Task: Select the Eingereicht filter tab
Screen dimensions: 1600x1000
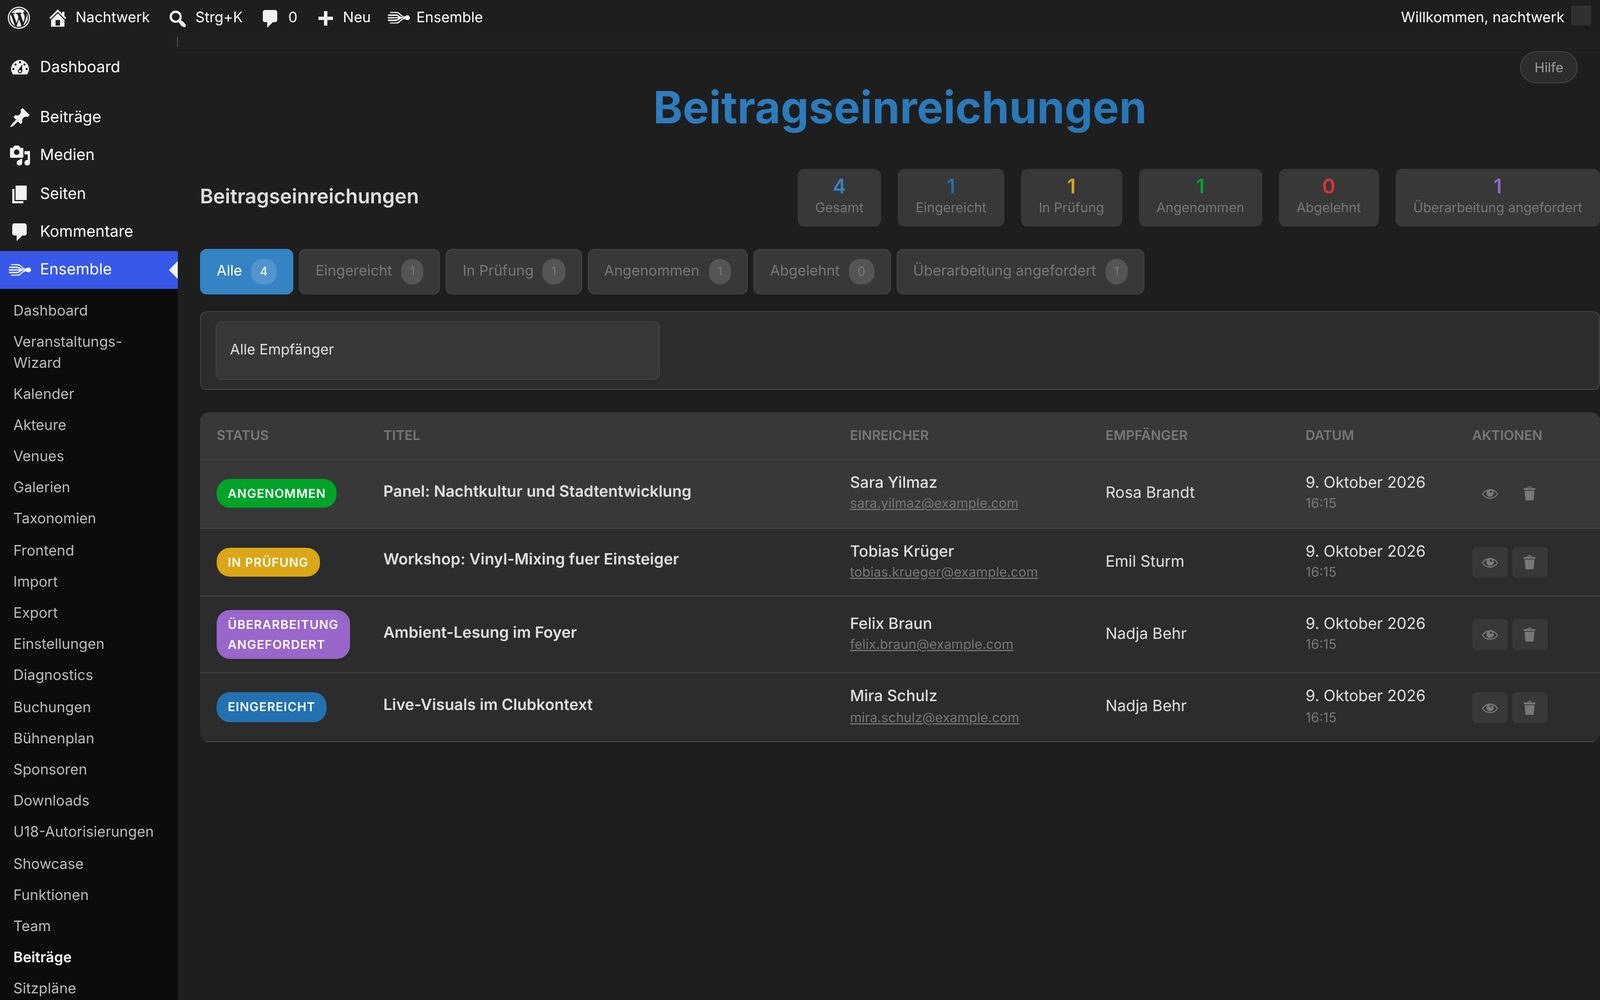Action: [x=369, y=271]
